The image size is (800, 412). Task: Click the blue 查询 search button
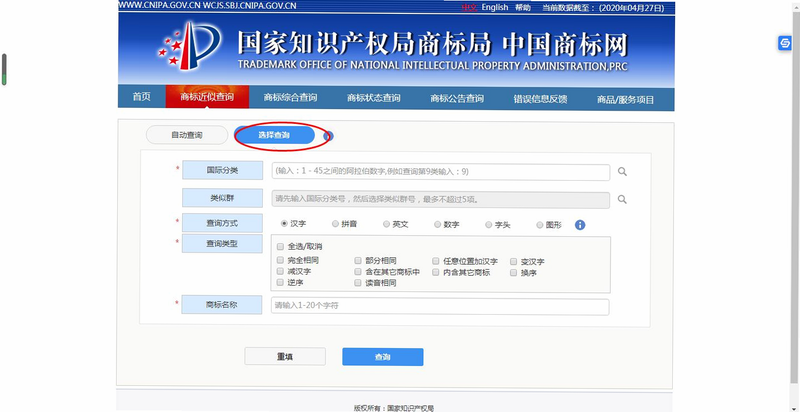[x=383, y=357]
